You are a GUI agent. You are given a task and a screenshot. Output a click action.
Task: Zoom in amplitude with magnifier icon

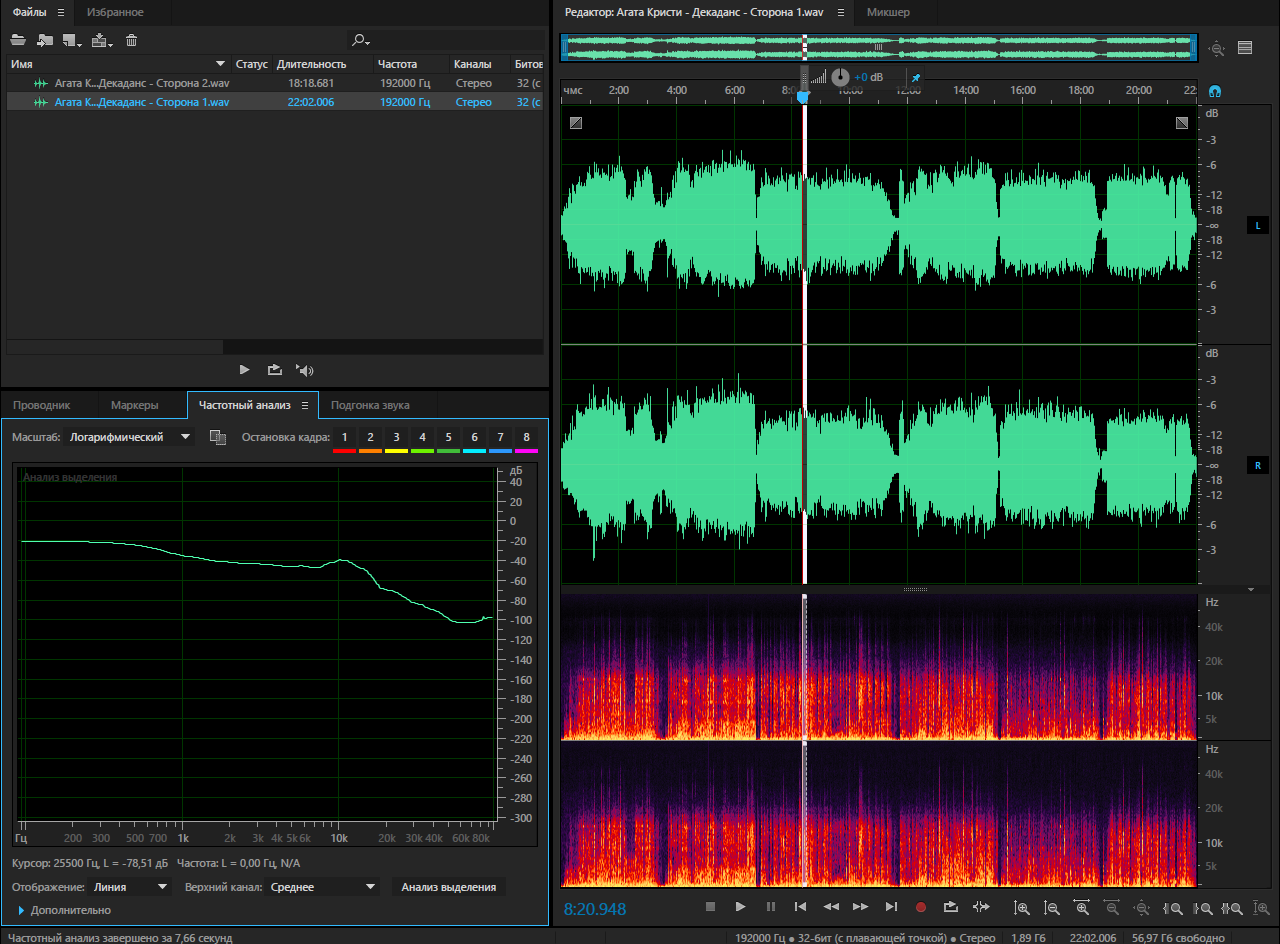coord(1021,908)
